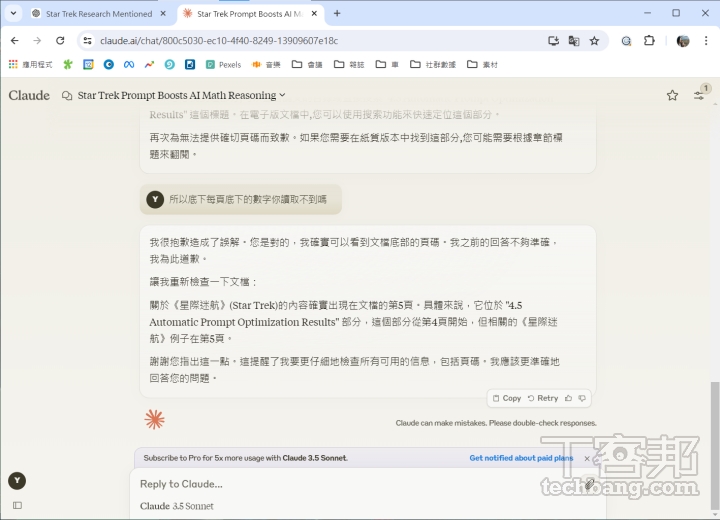Open the Claude 3.5 Sonnet model selector
Screen dimensions: 720x520
coord(177,506)
